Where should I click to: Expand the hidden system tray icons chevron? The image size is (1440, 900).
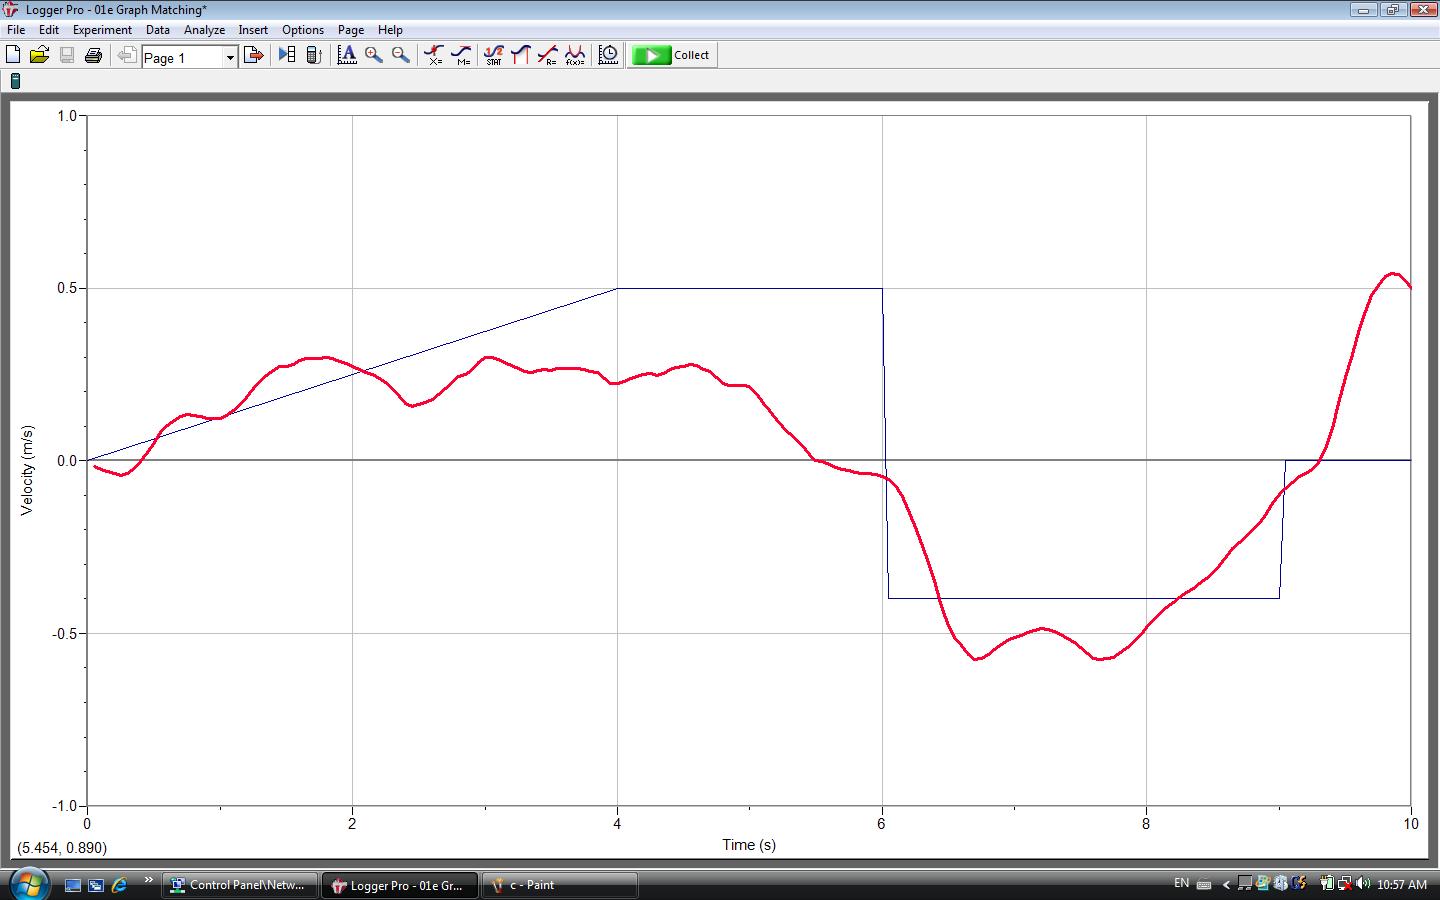(1227, 884)
